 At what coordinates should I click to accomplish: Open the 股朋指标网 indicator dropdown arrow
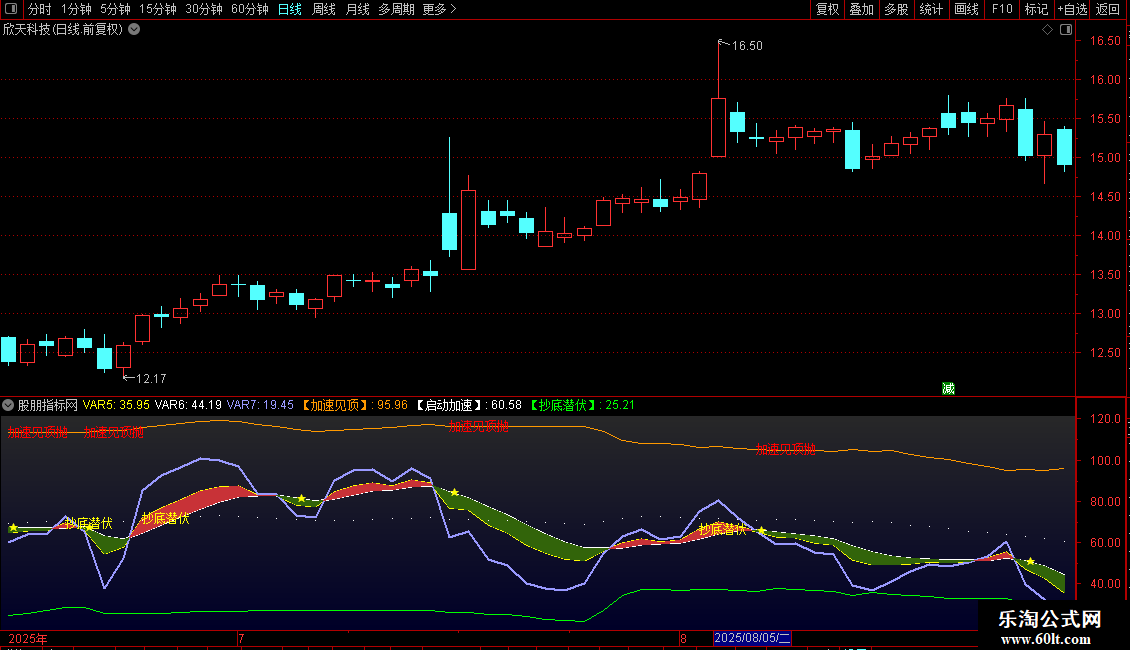[x=8, y=405]
